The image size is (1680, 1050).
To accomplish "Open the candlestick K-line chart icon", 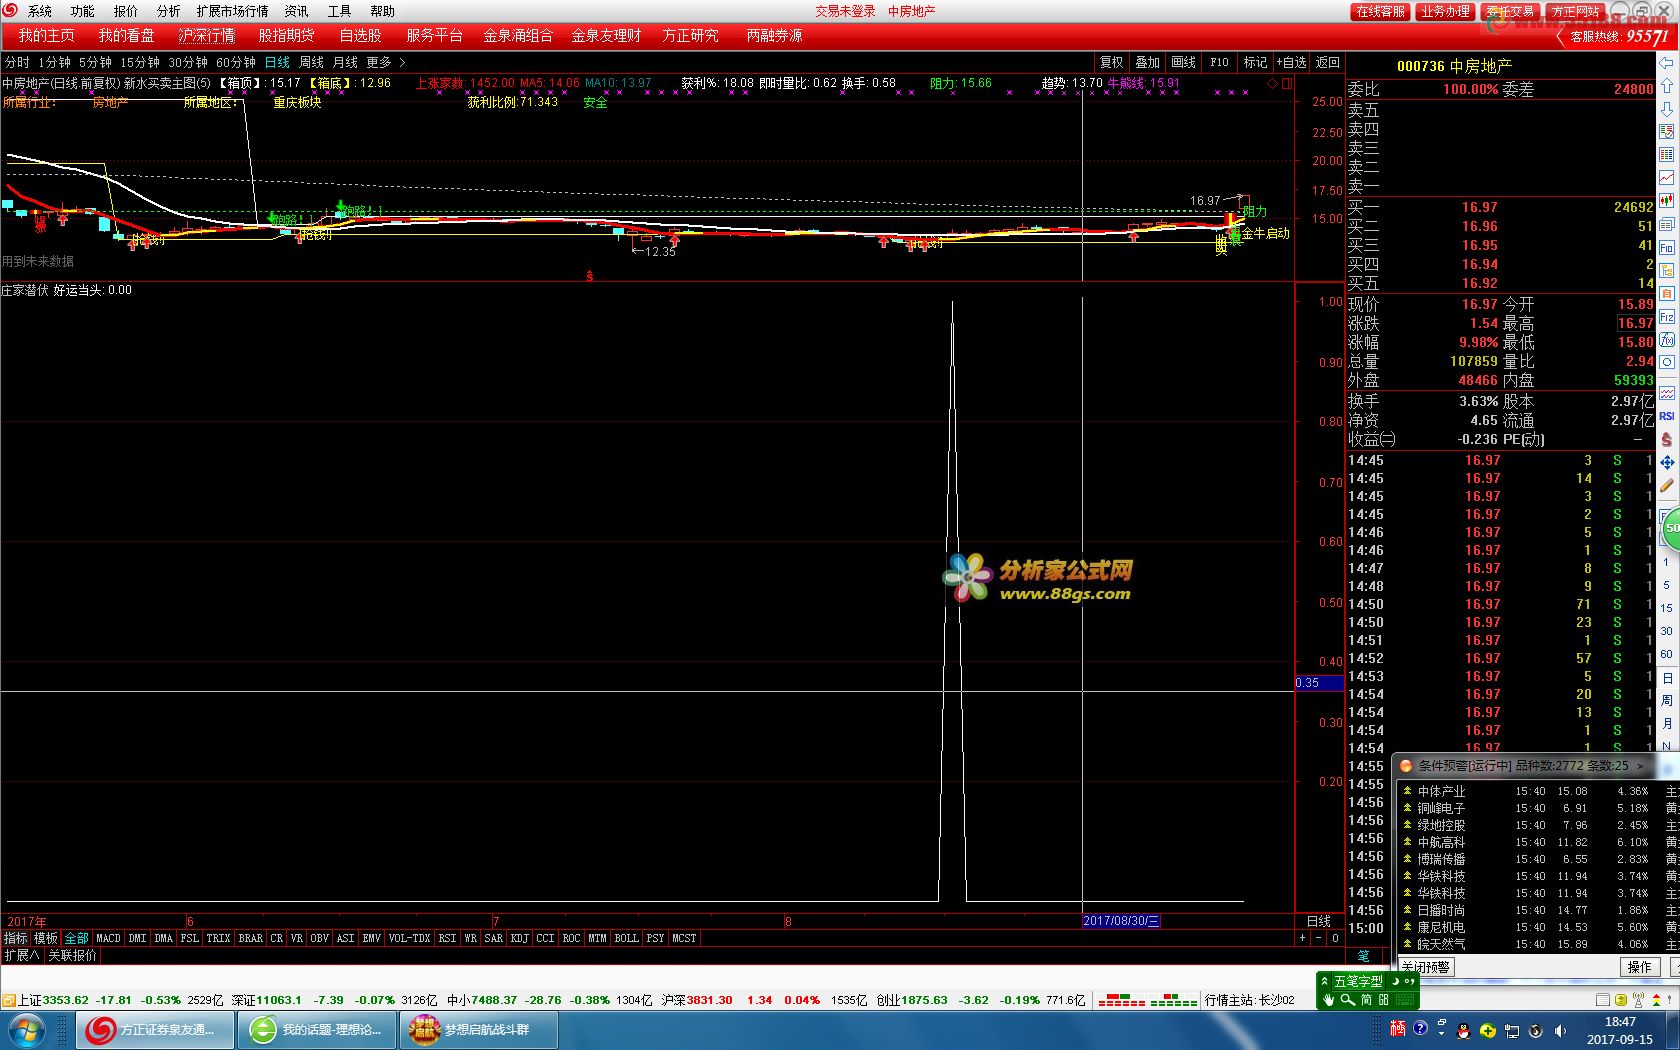I will 1667,200.
